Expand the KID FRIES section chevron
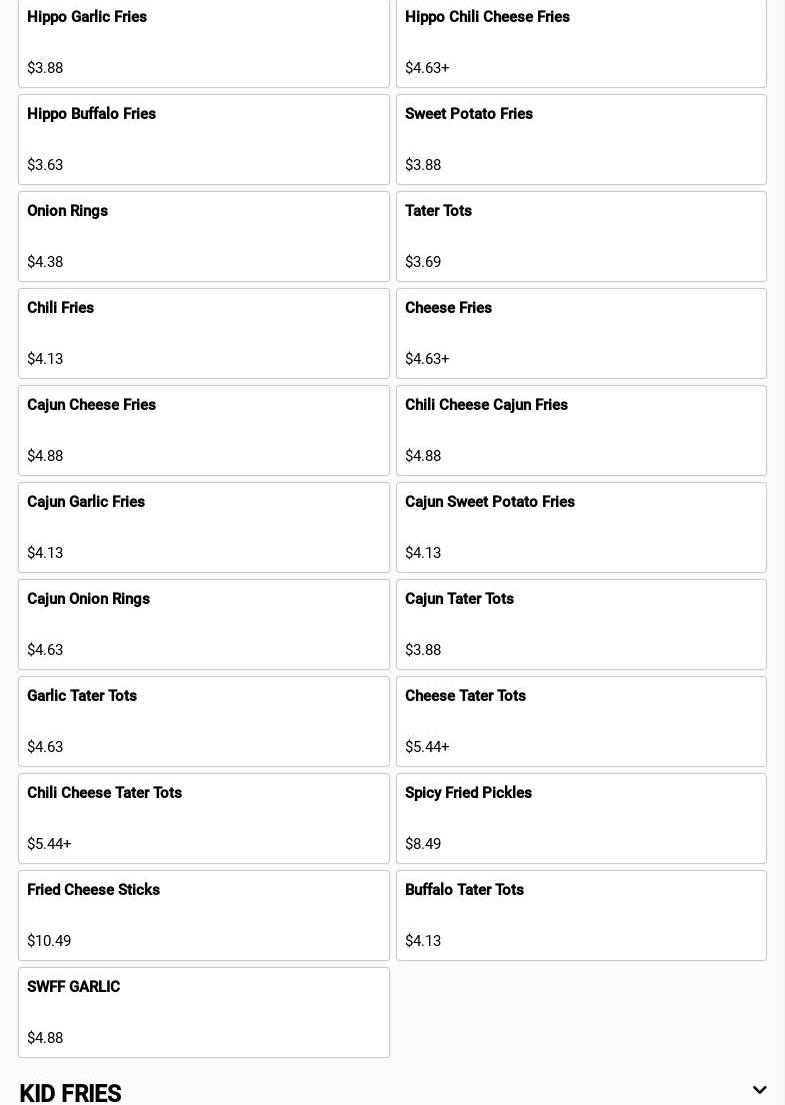Screen dimensions: 785x1105 [x=759, y=1090]
